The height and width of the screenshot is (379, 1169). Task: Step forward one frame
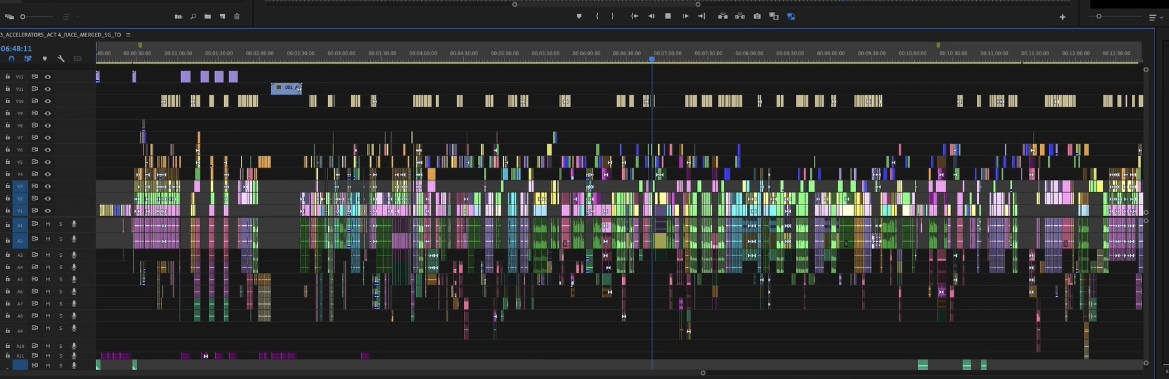tap(685, 16)
